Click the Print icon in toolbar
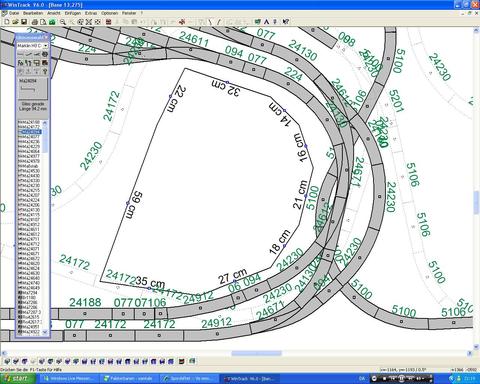 [34, 22]
